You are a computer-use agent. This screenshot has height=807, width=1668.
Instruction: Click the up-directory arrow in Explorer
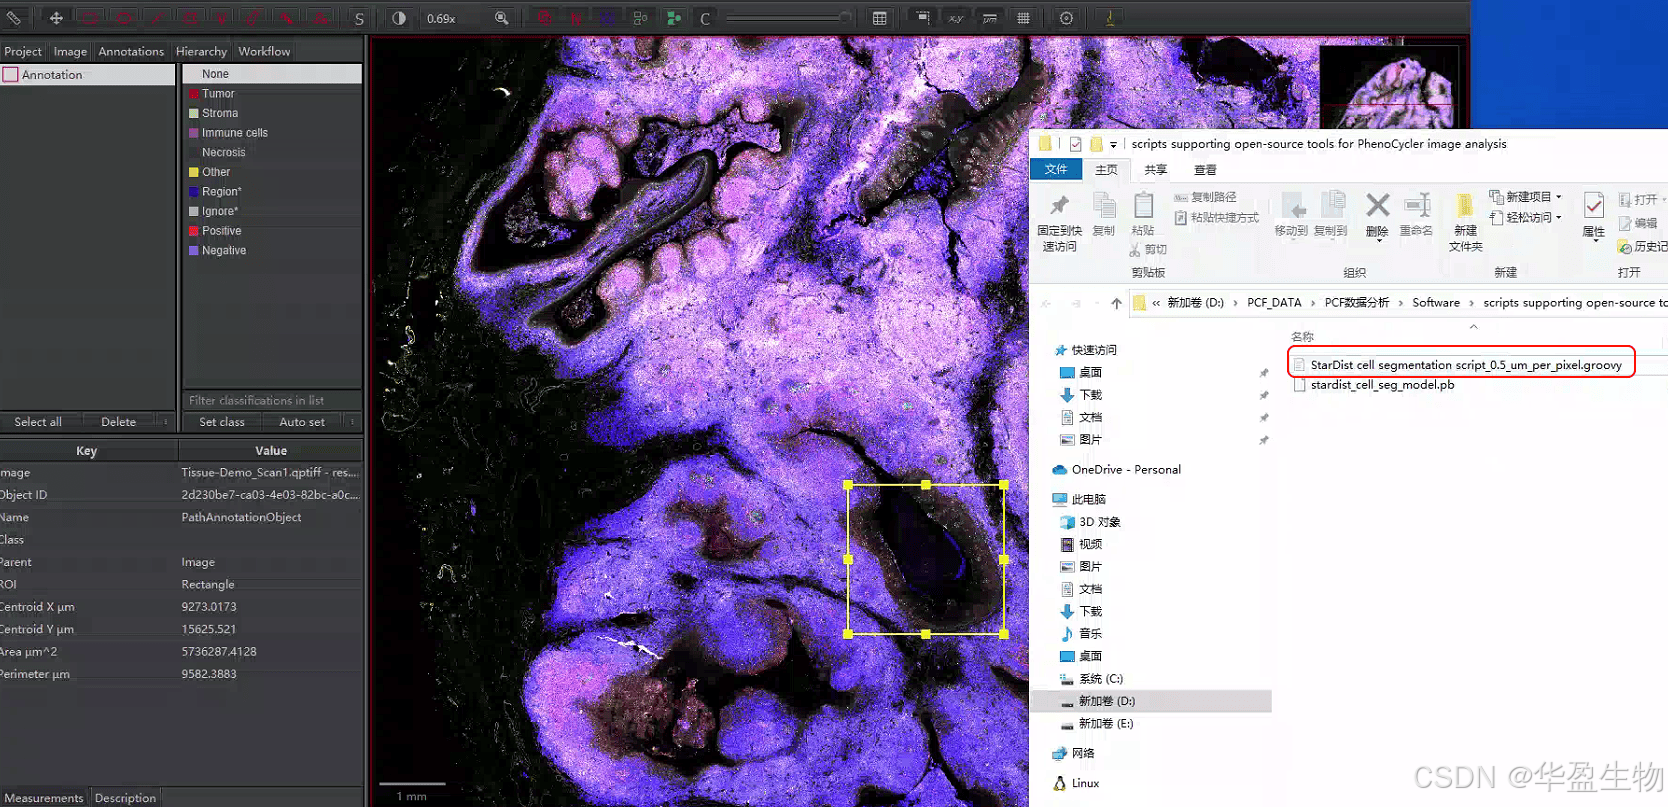coord(1116,303)
